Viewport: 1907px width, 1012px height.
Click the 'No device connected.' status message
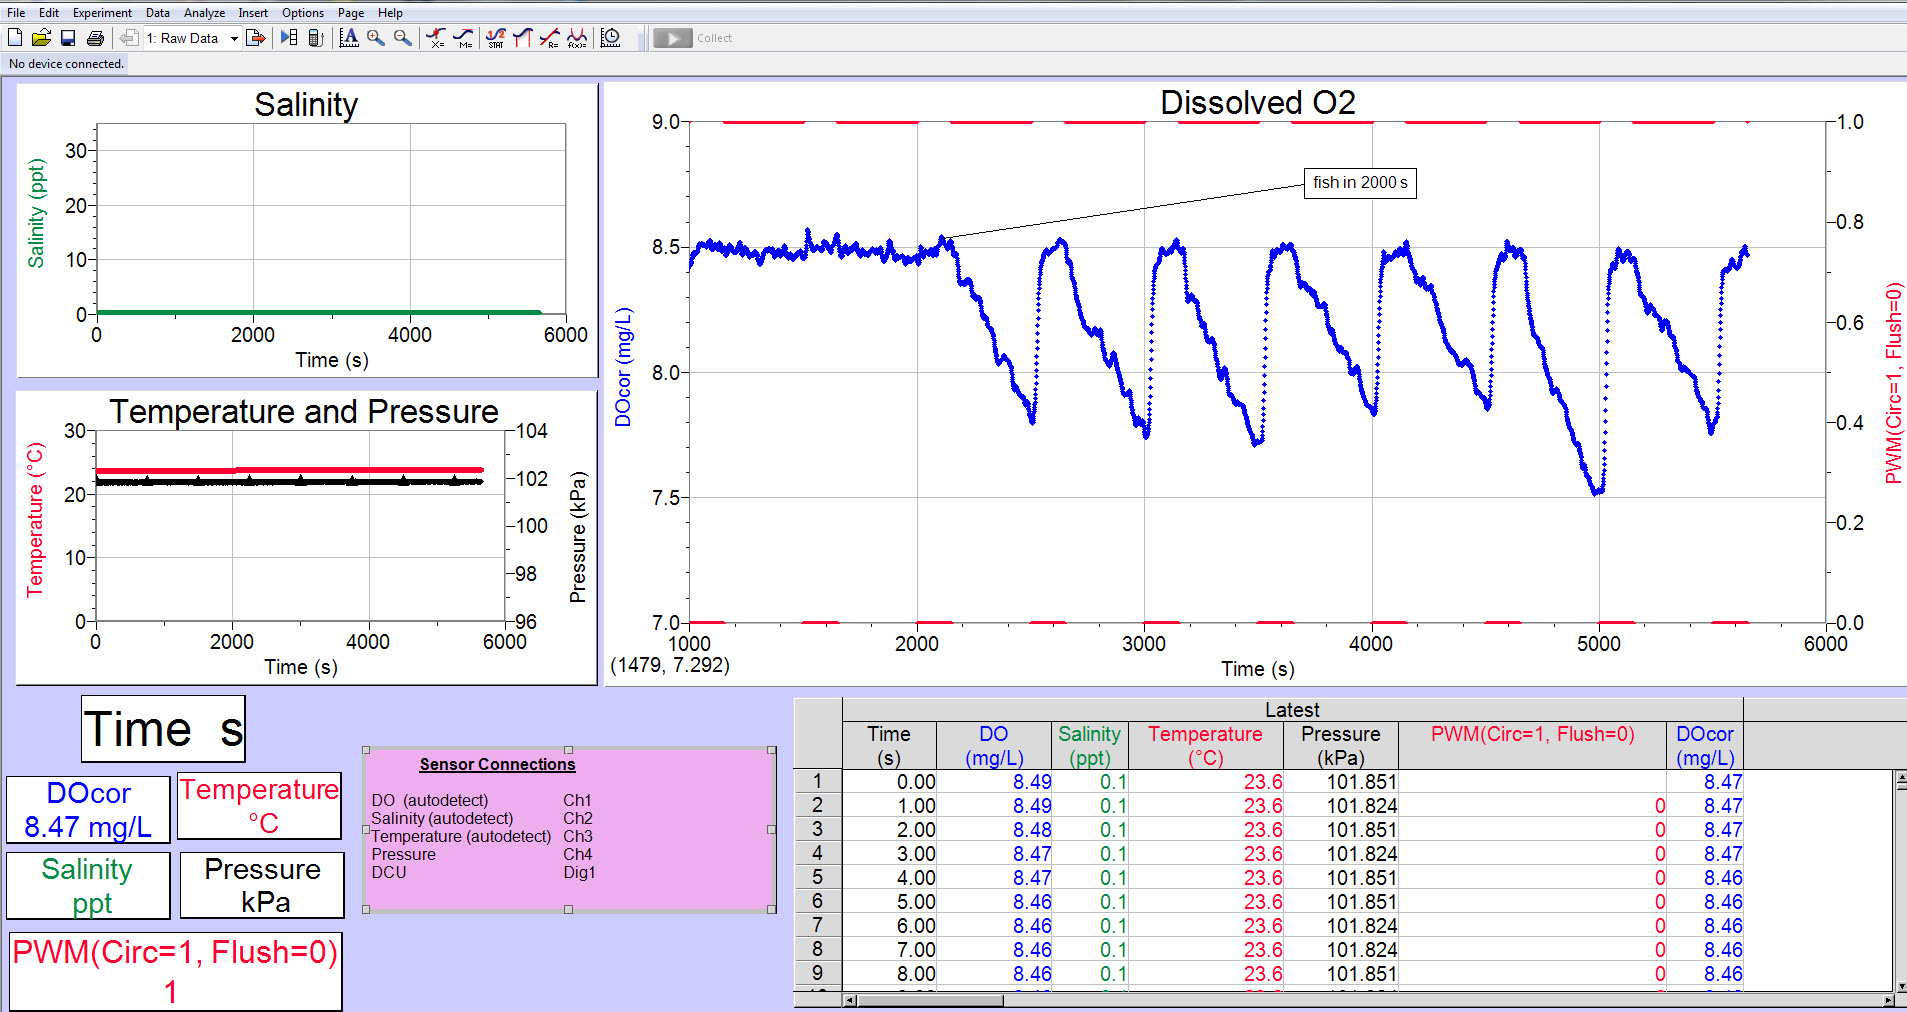(66, 64)
